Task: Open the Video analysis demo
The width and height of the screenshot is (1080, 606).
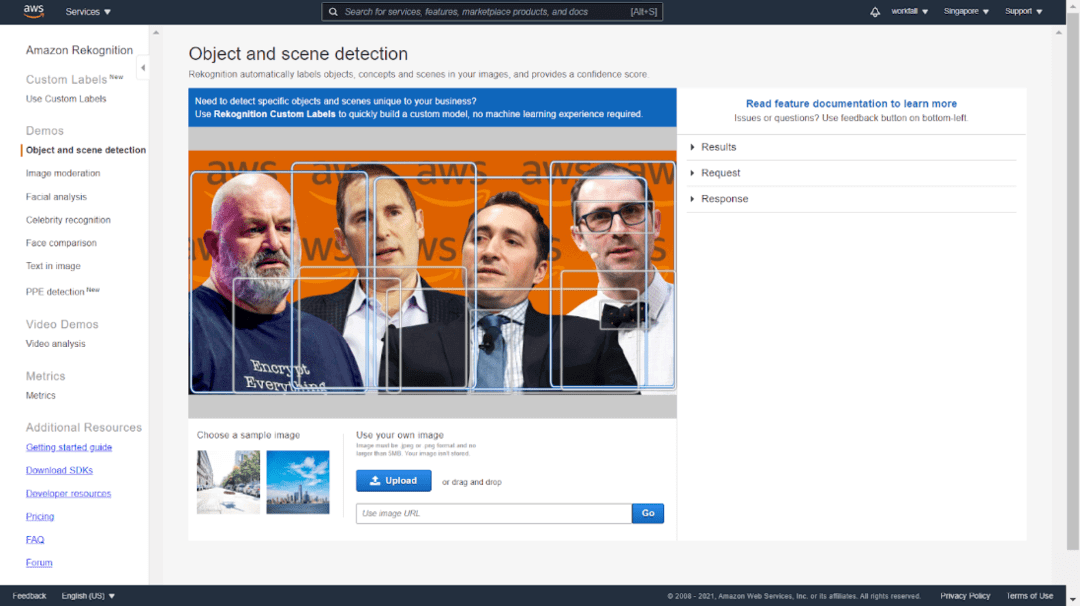Action: click(55, 343)
